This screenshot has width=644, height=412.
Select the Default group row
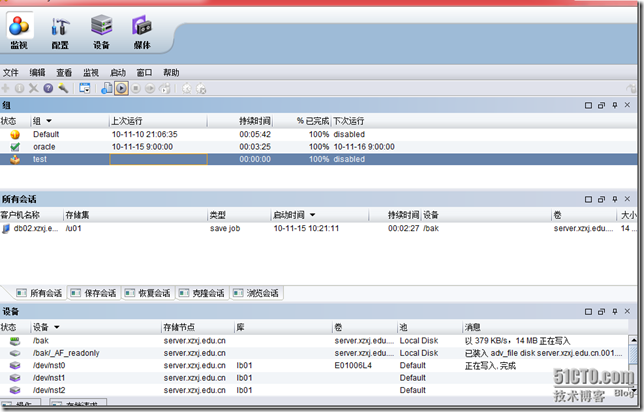tap(318, 134)
